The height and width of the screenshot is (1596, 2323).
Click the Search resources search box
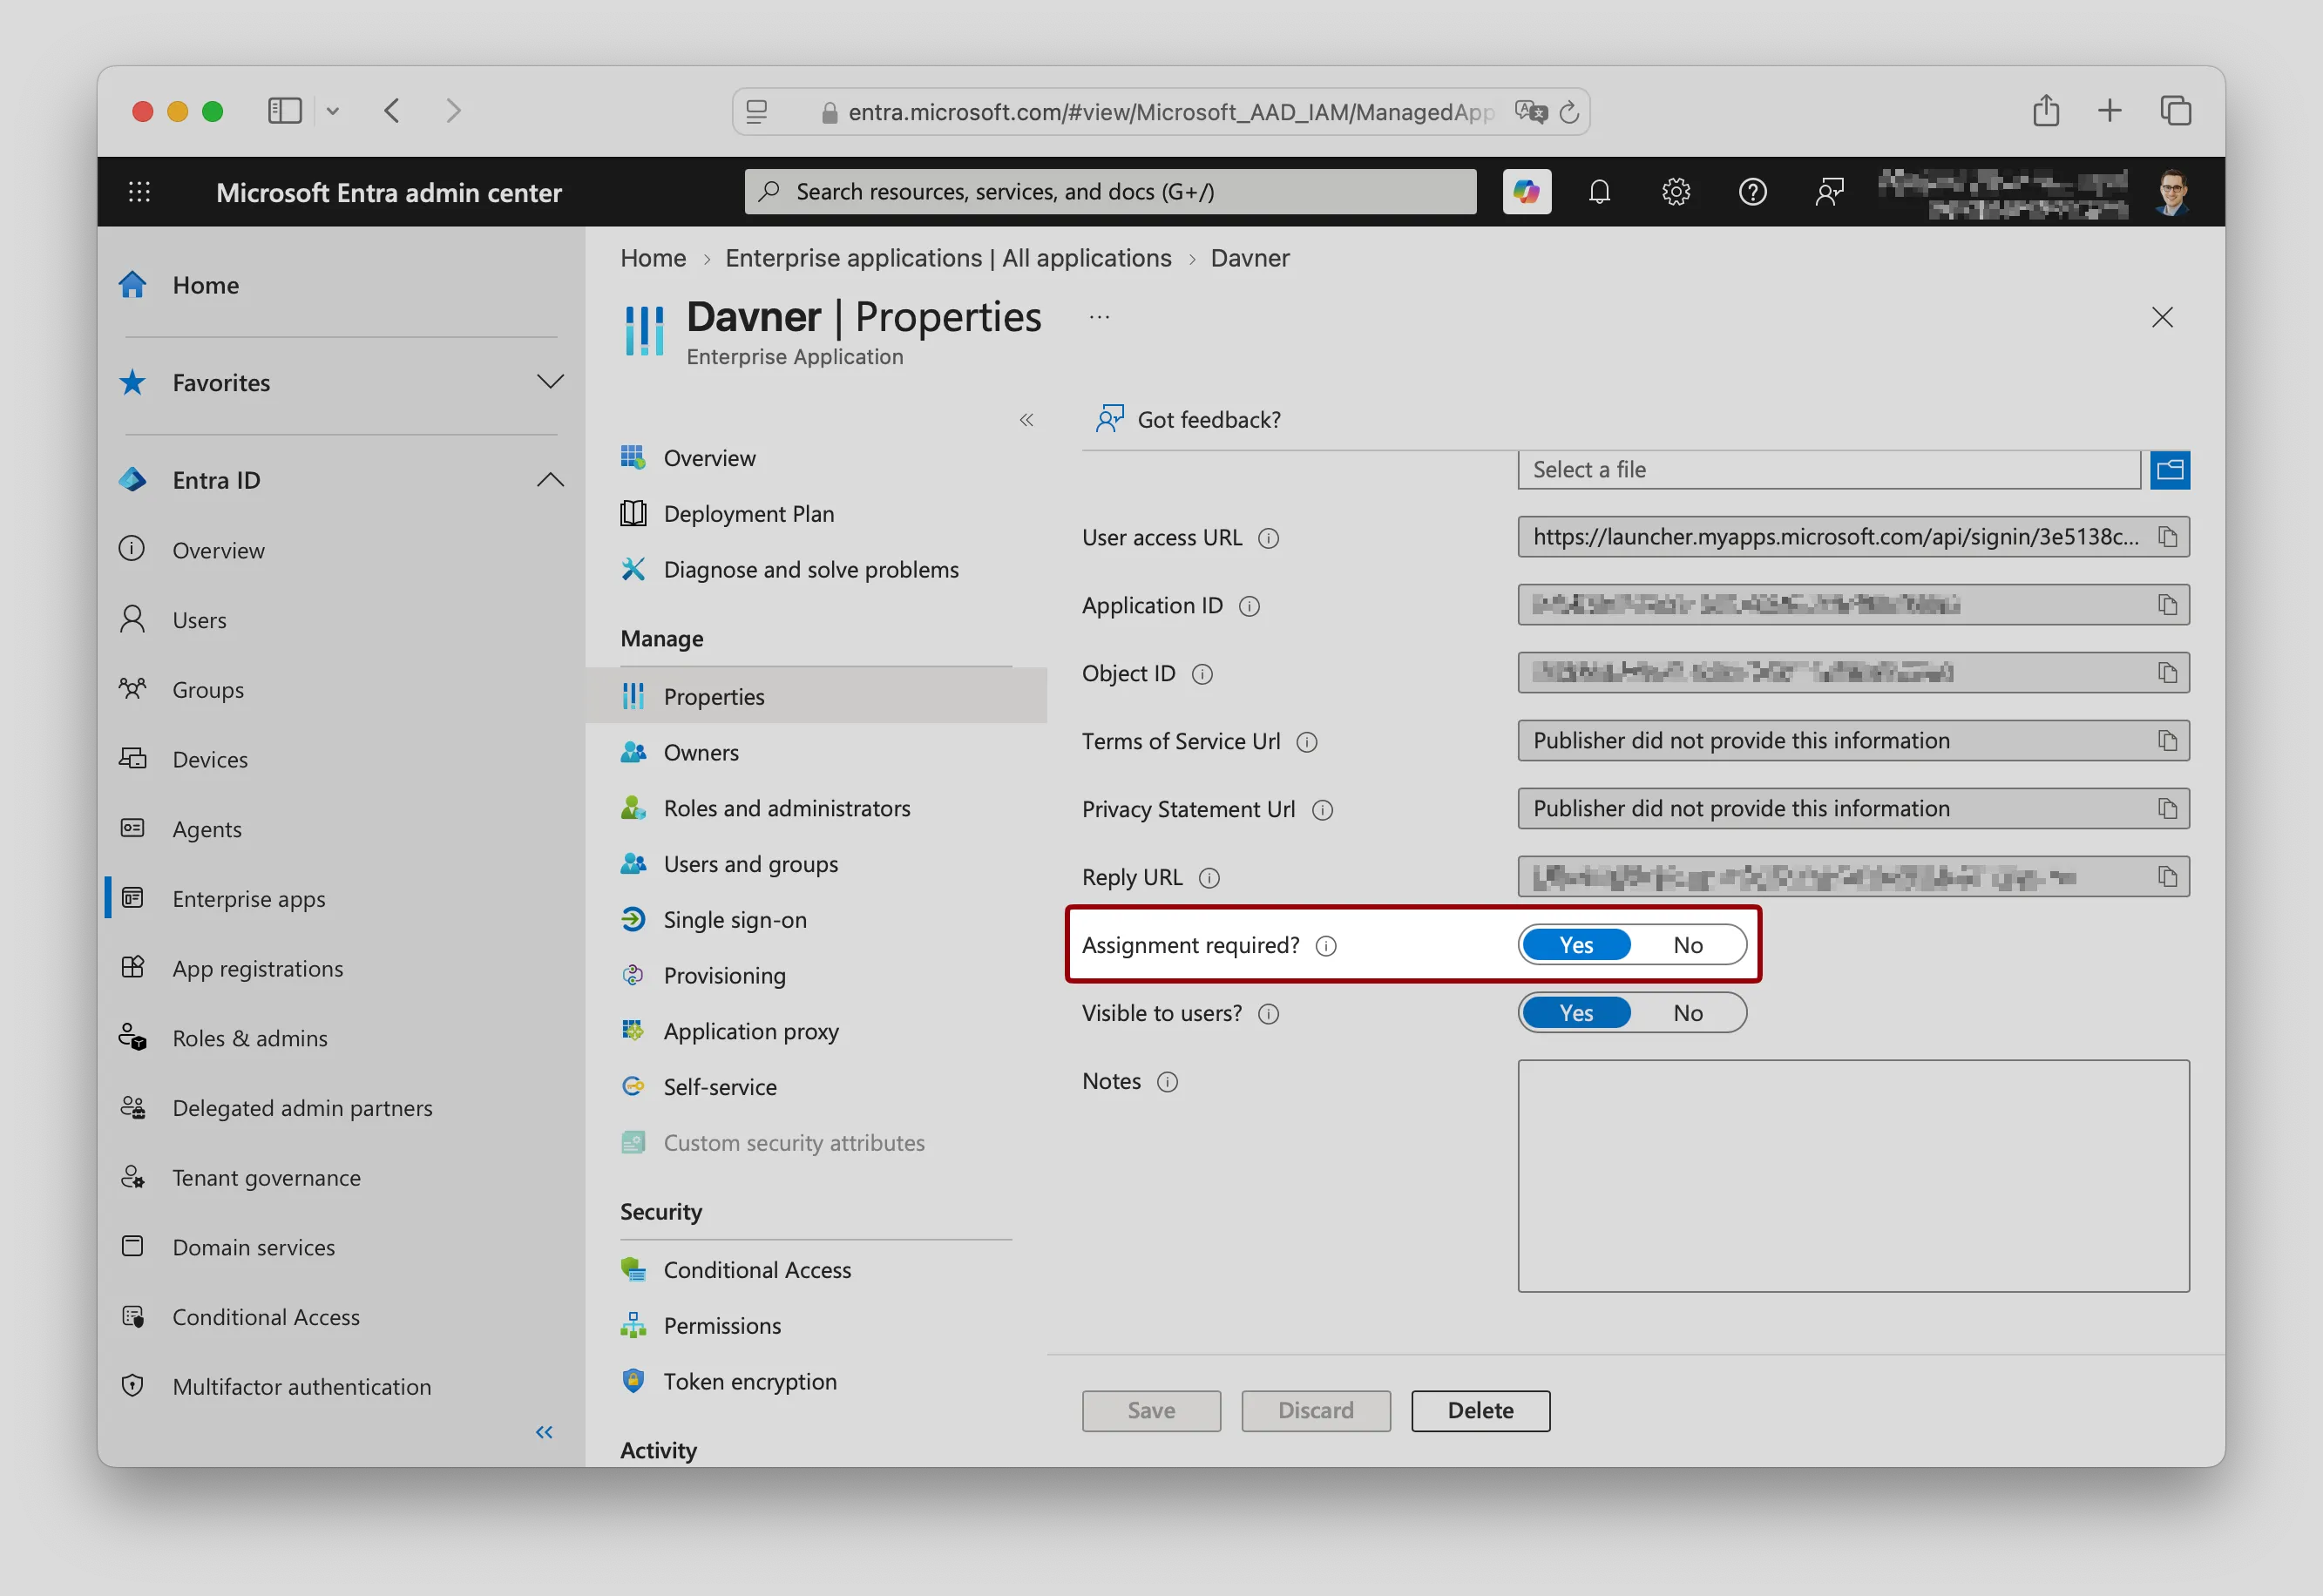coord(1110,191)
